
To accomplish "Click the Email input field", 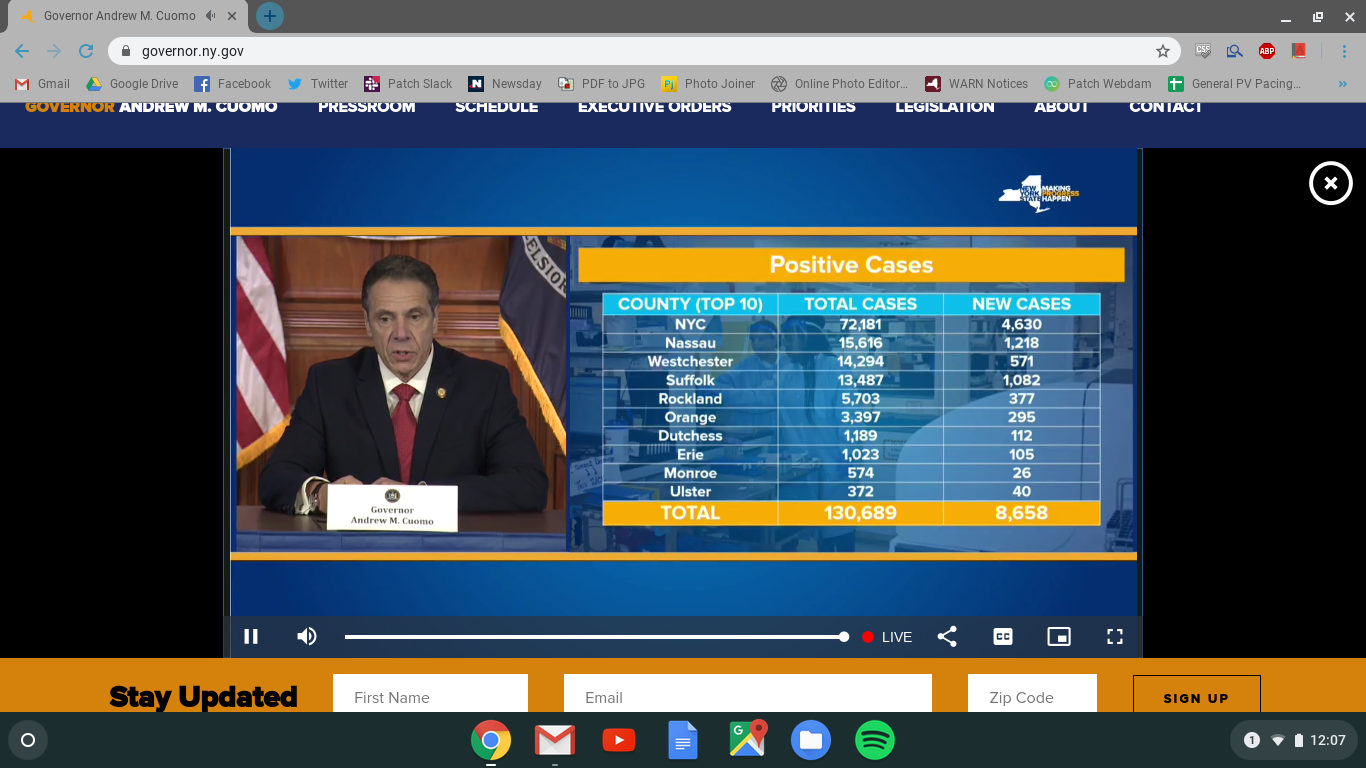I will tap(747, 697).
